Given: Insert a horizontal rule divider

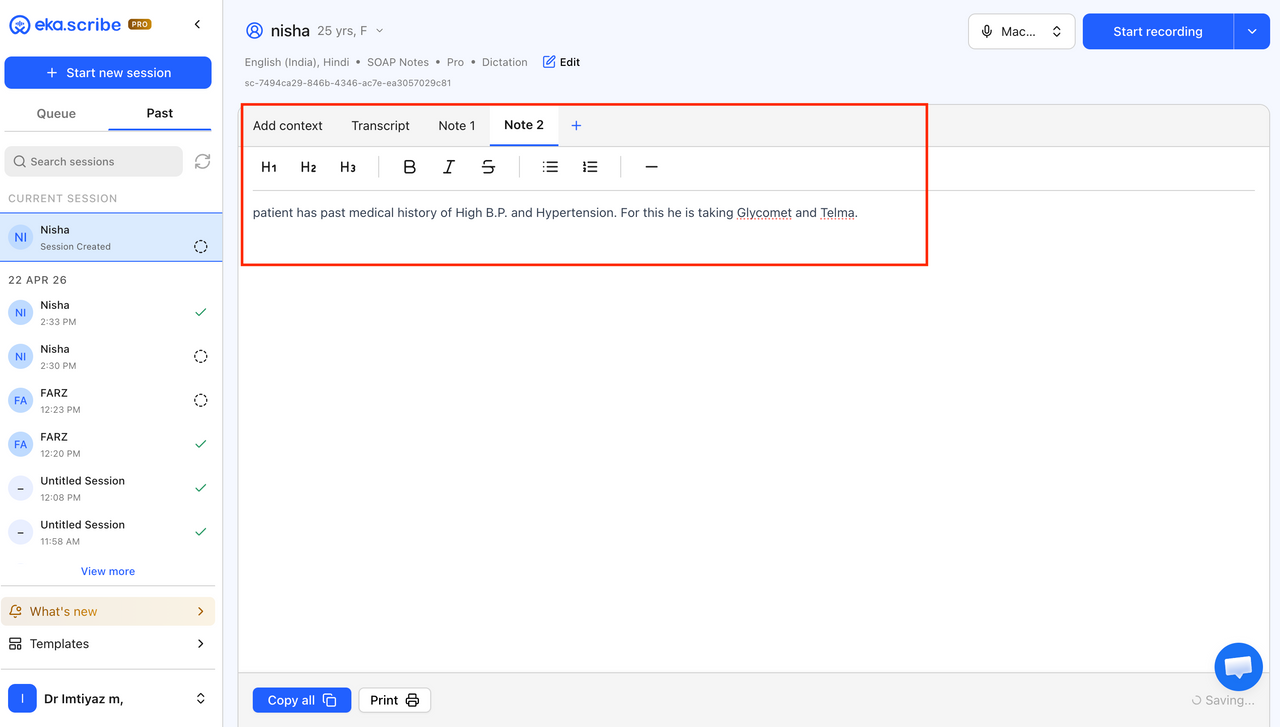Looking at the screenshot, I should pyautogui.click(x=651, y=167).
